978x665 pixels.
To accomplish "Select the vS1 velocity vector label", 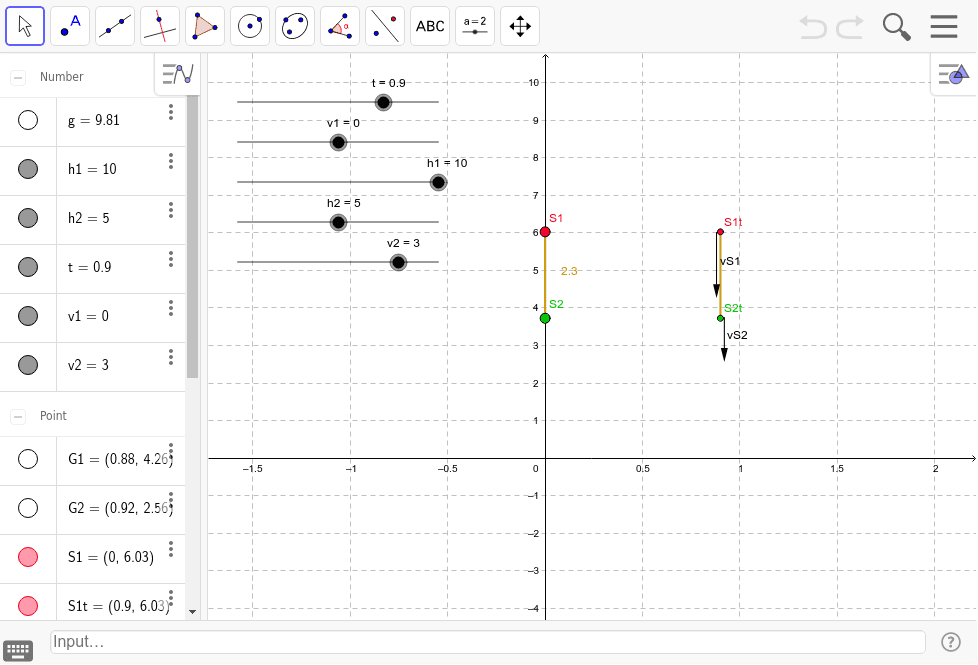I will 730,261.
